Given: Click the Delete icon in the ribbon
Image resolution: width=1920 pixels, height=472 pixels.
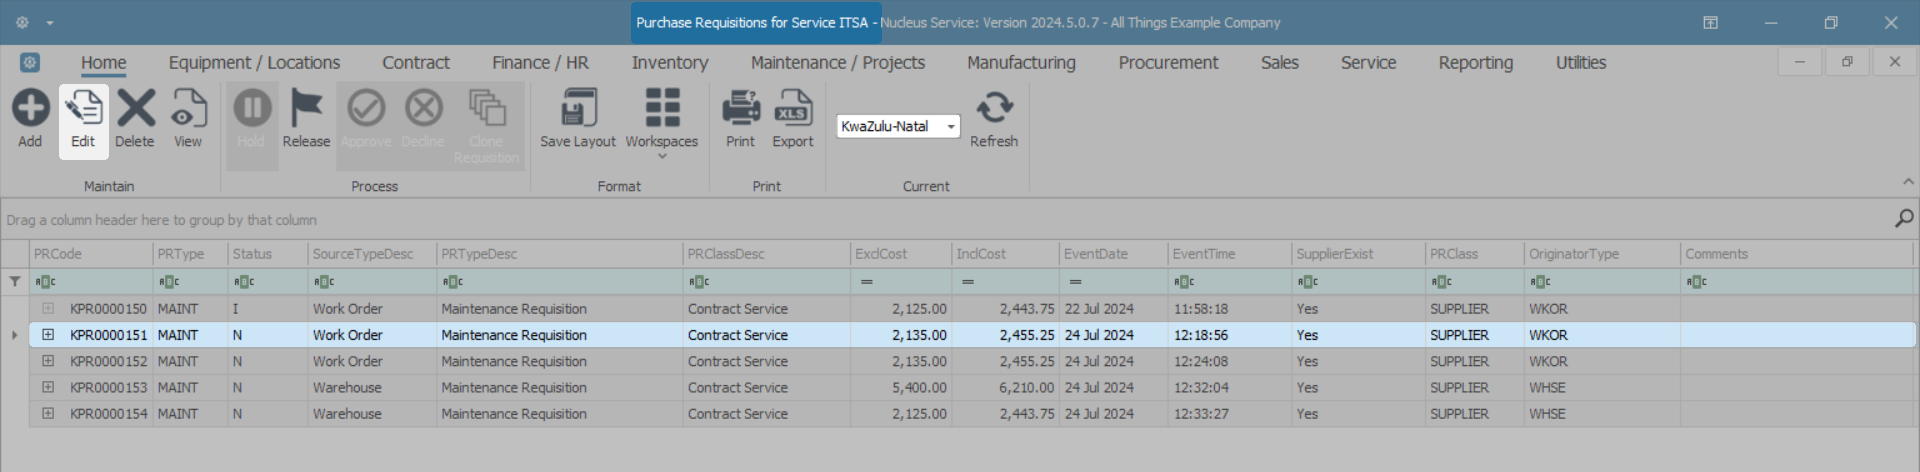Looking at the screenshot, I should click(135, 109).
